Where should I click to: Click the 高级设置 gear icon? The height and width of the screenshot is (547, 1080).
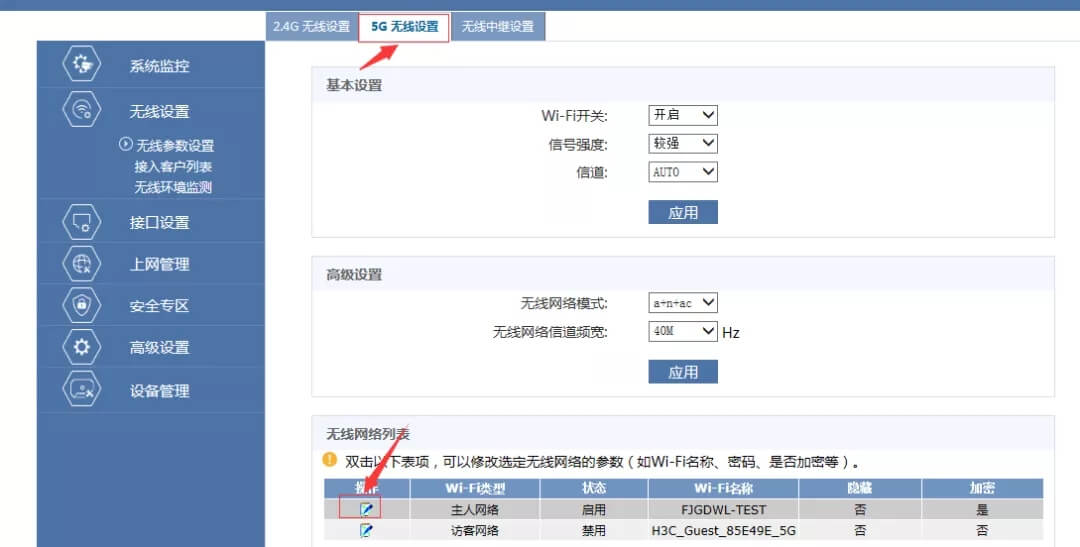click(82, 347)
